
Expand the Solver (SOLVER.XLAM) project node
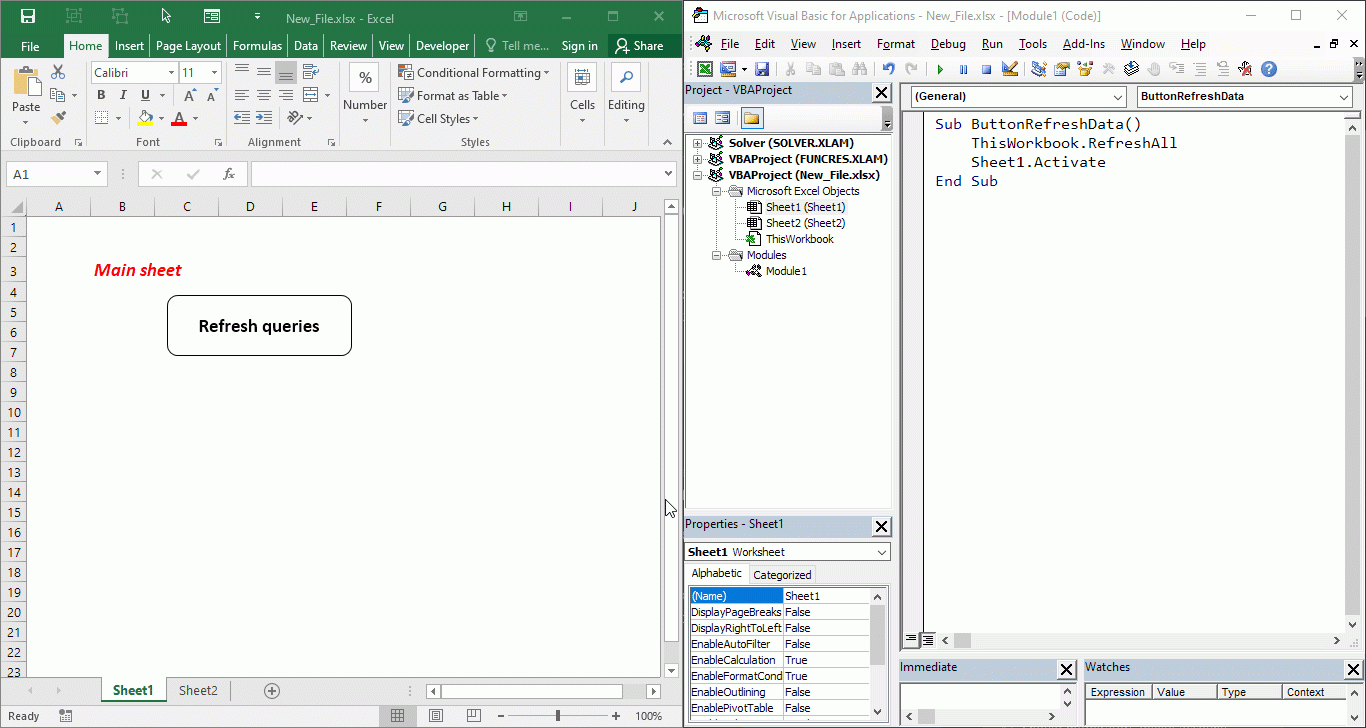(x=697, y=143)
